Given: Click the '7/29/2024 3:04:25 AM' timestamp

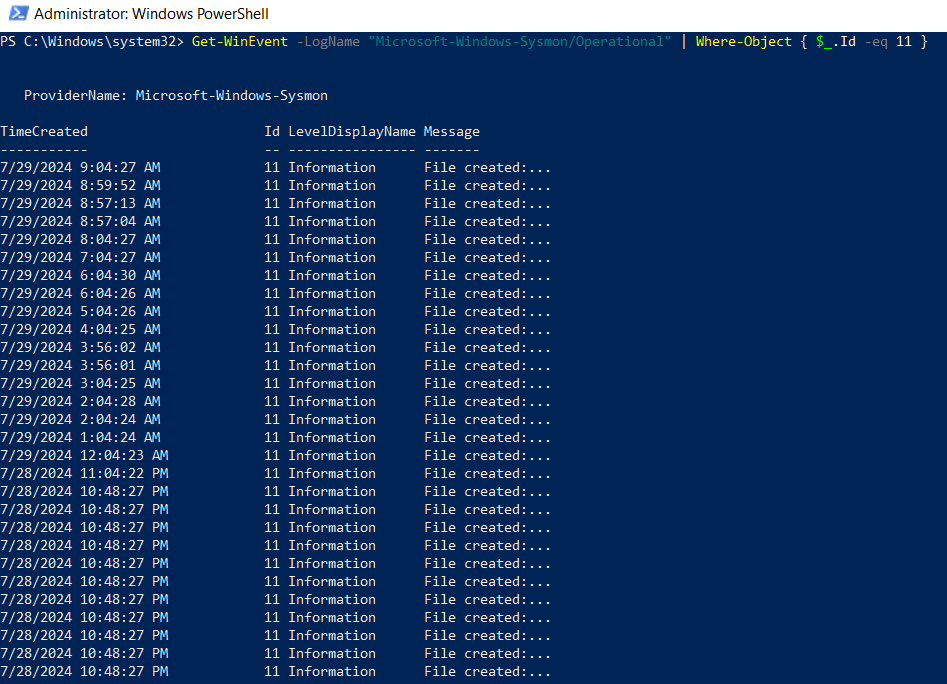Looking at the screenshot, I should tap(80, 383).
